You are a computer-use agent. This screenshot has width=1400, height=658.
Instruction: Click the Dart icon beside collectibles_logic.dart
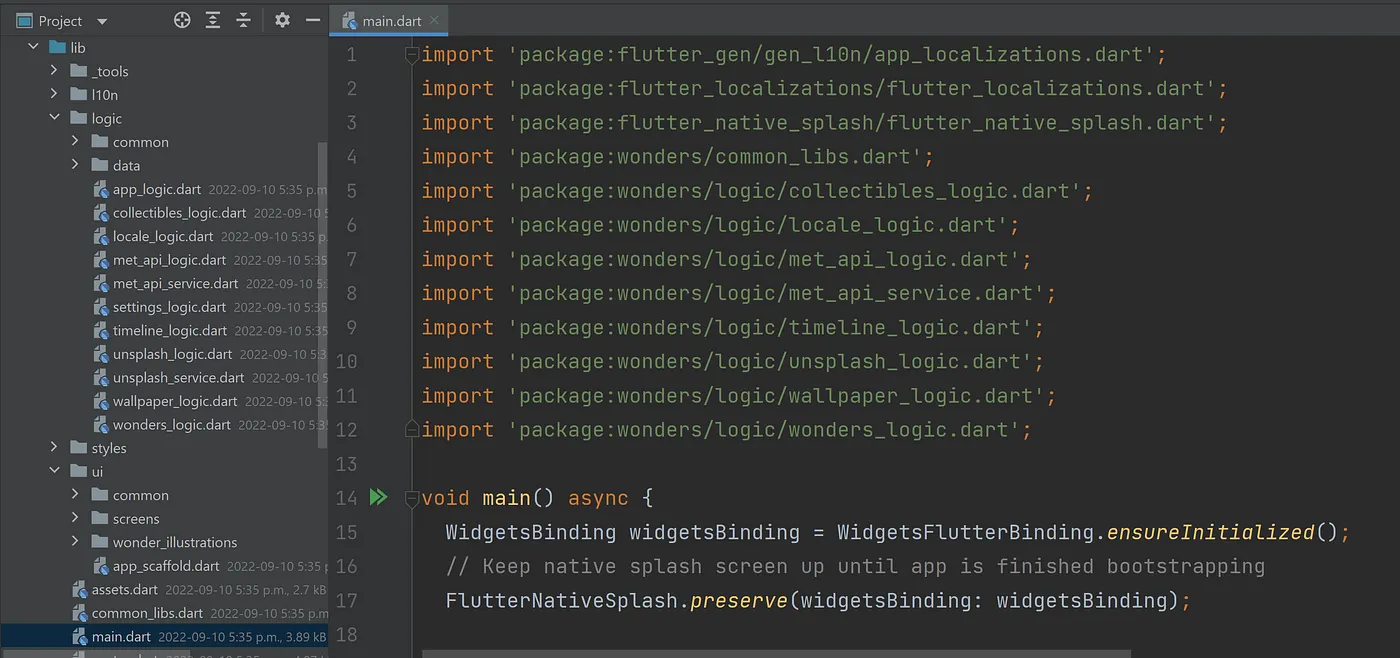click(x=100, y=213)
